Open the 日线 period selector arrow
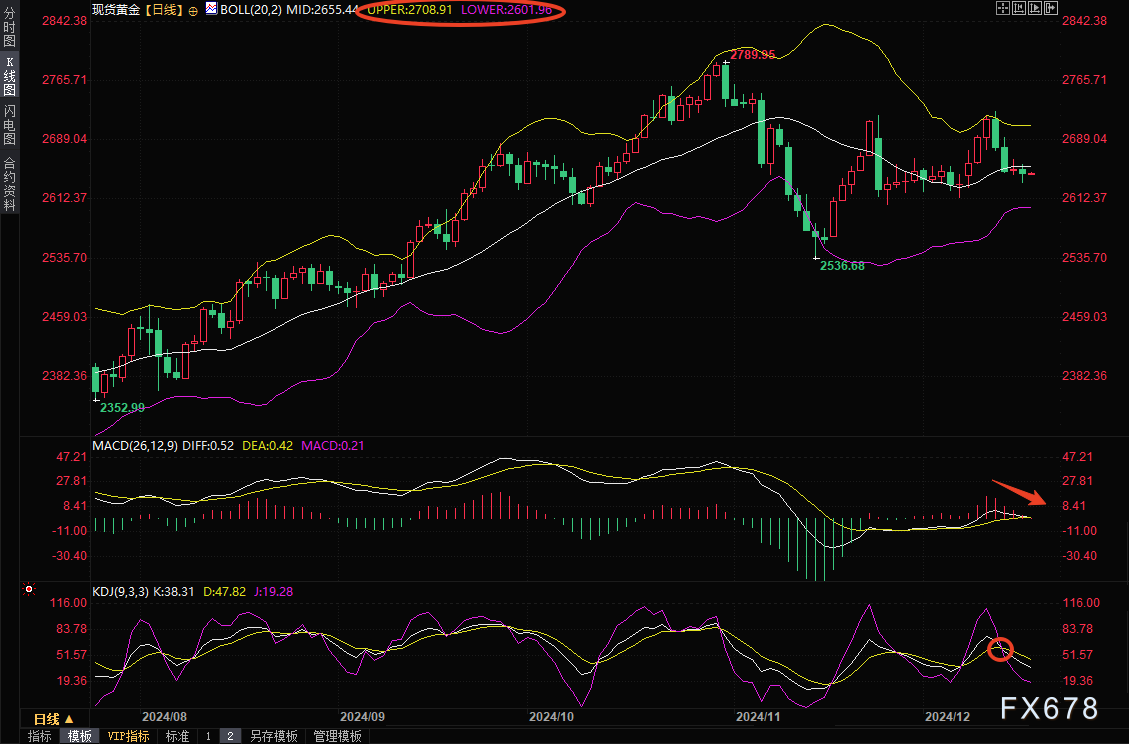This screenshot has width=1129, height=744. (69, 719)
